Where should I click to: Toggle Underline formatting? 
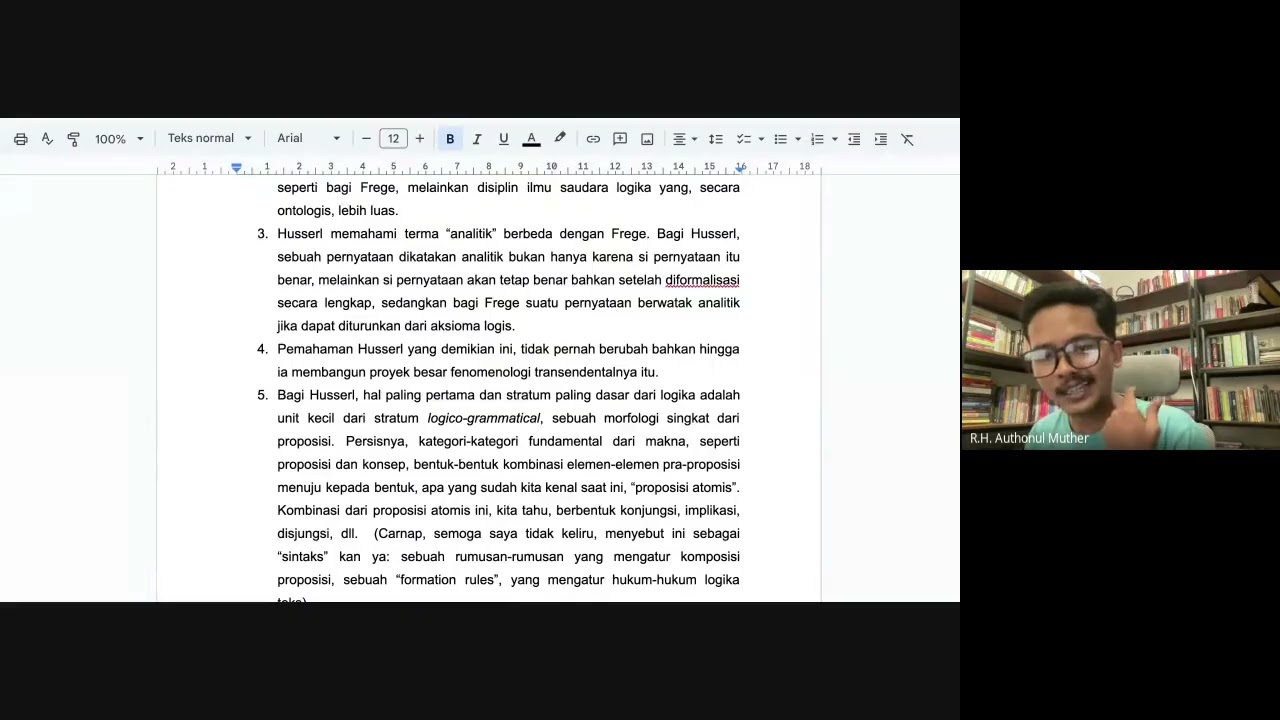(503, 139)
